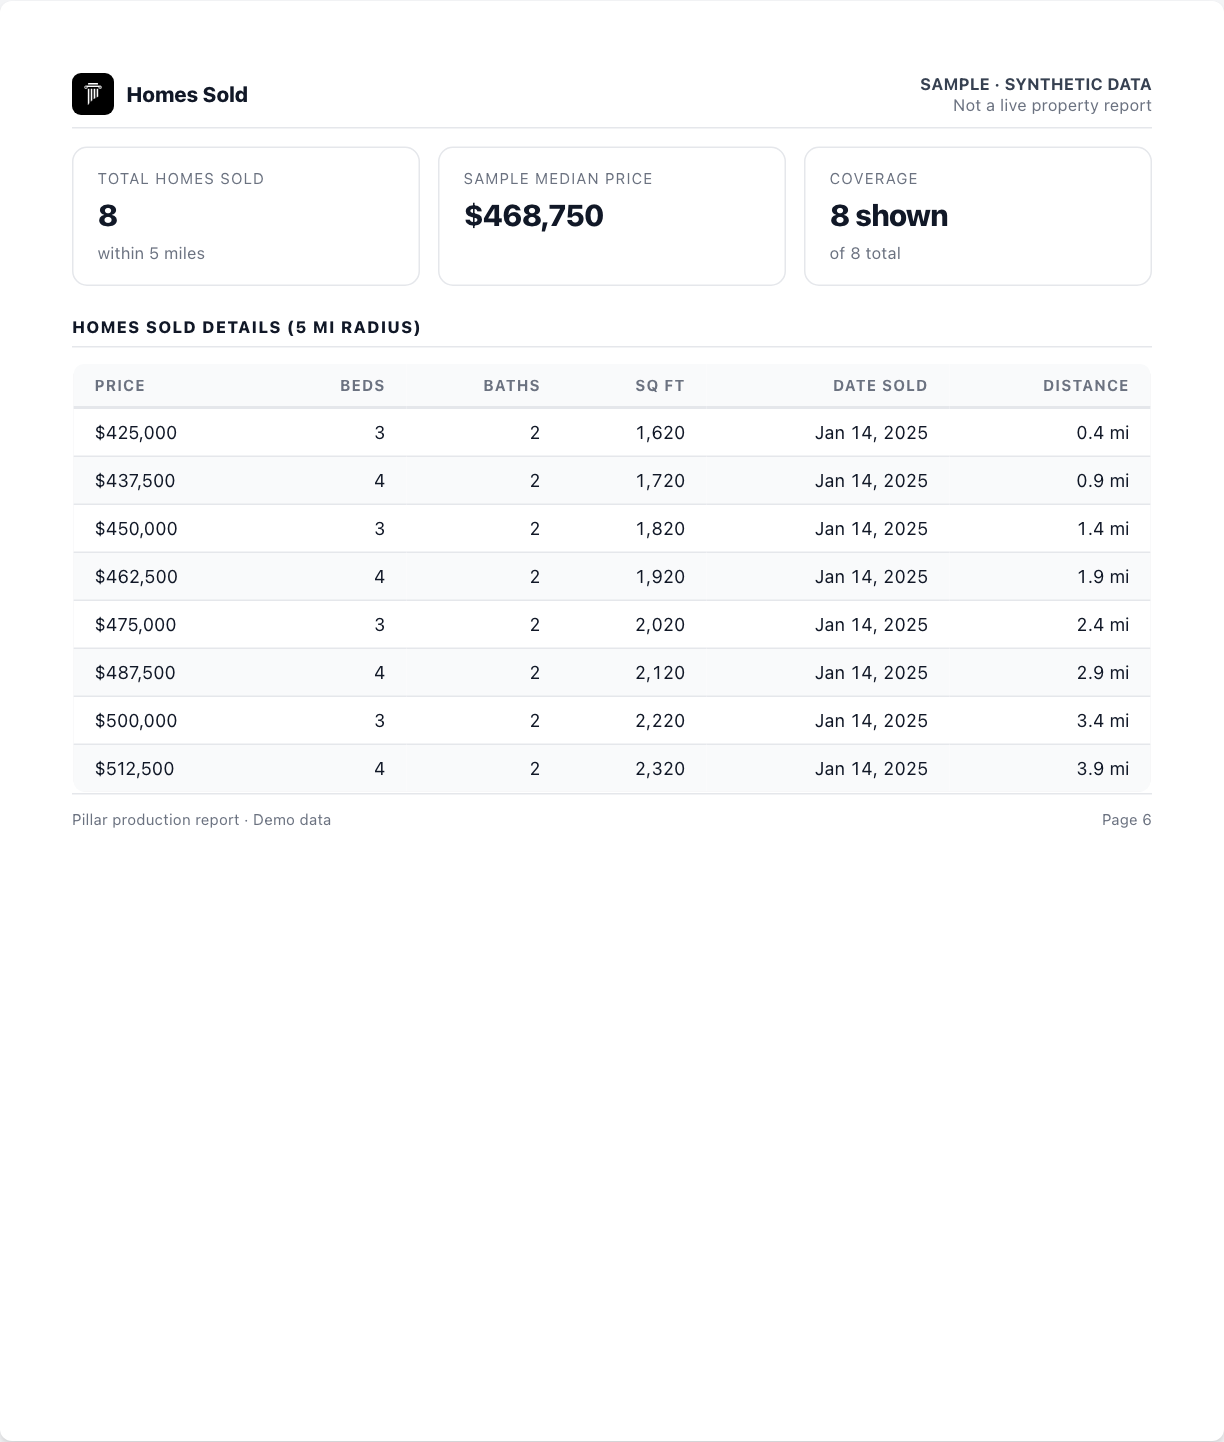Click the 1,920 square feet cell
Image resolution: width=1224 pixels, height=1442 pixels.
pos(660,577)
